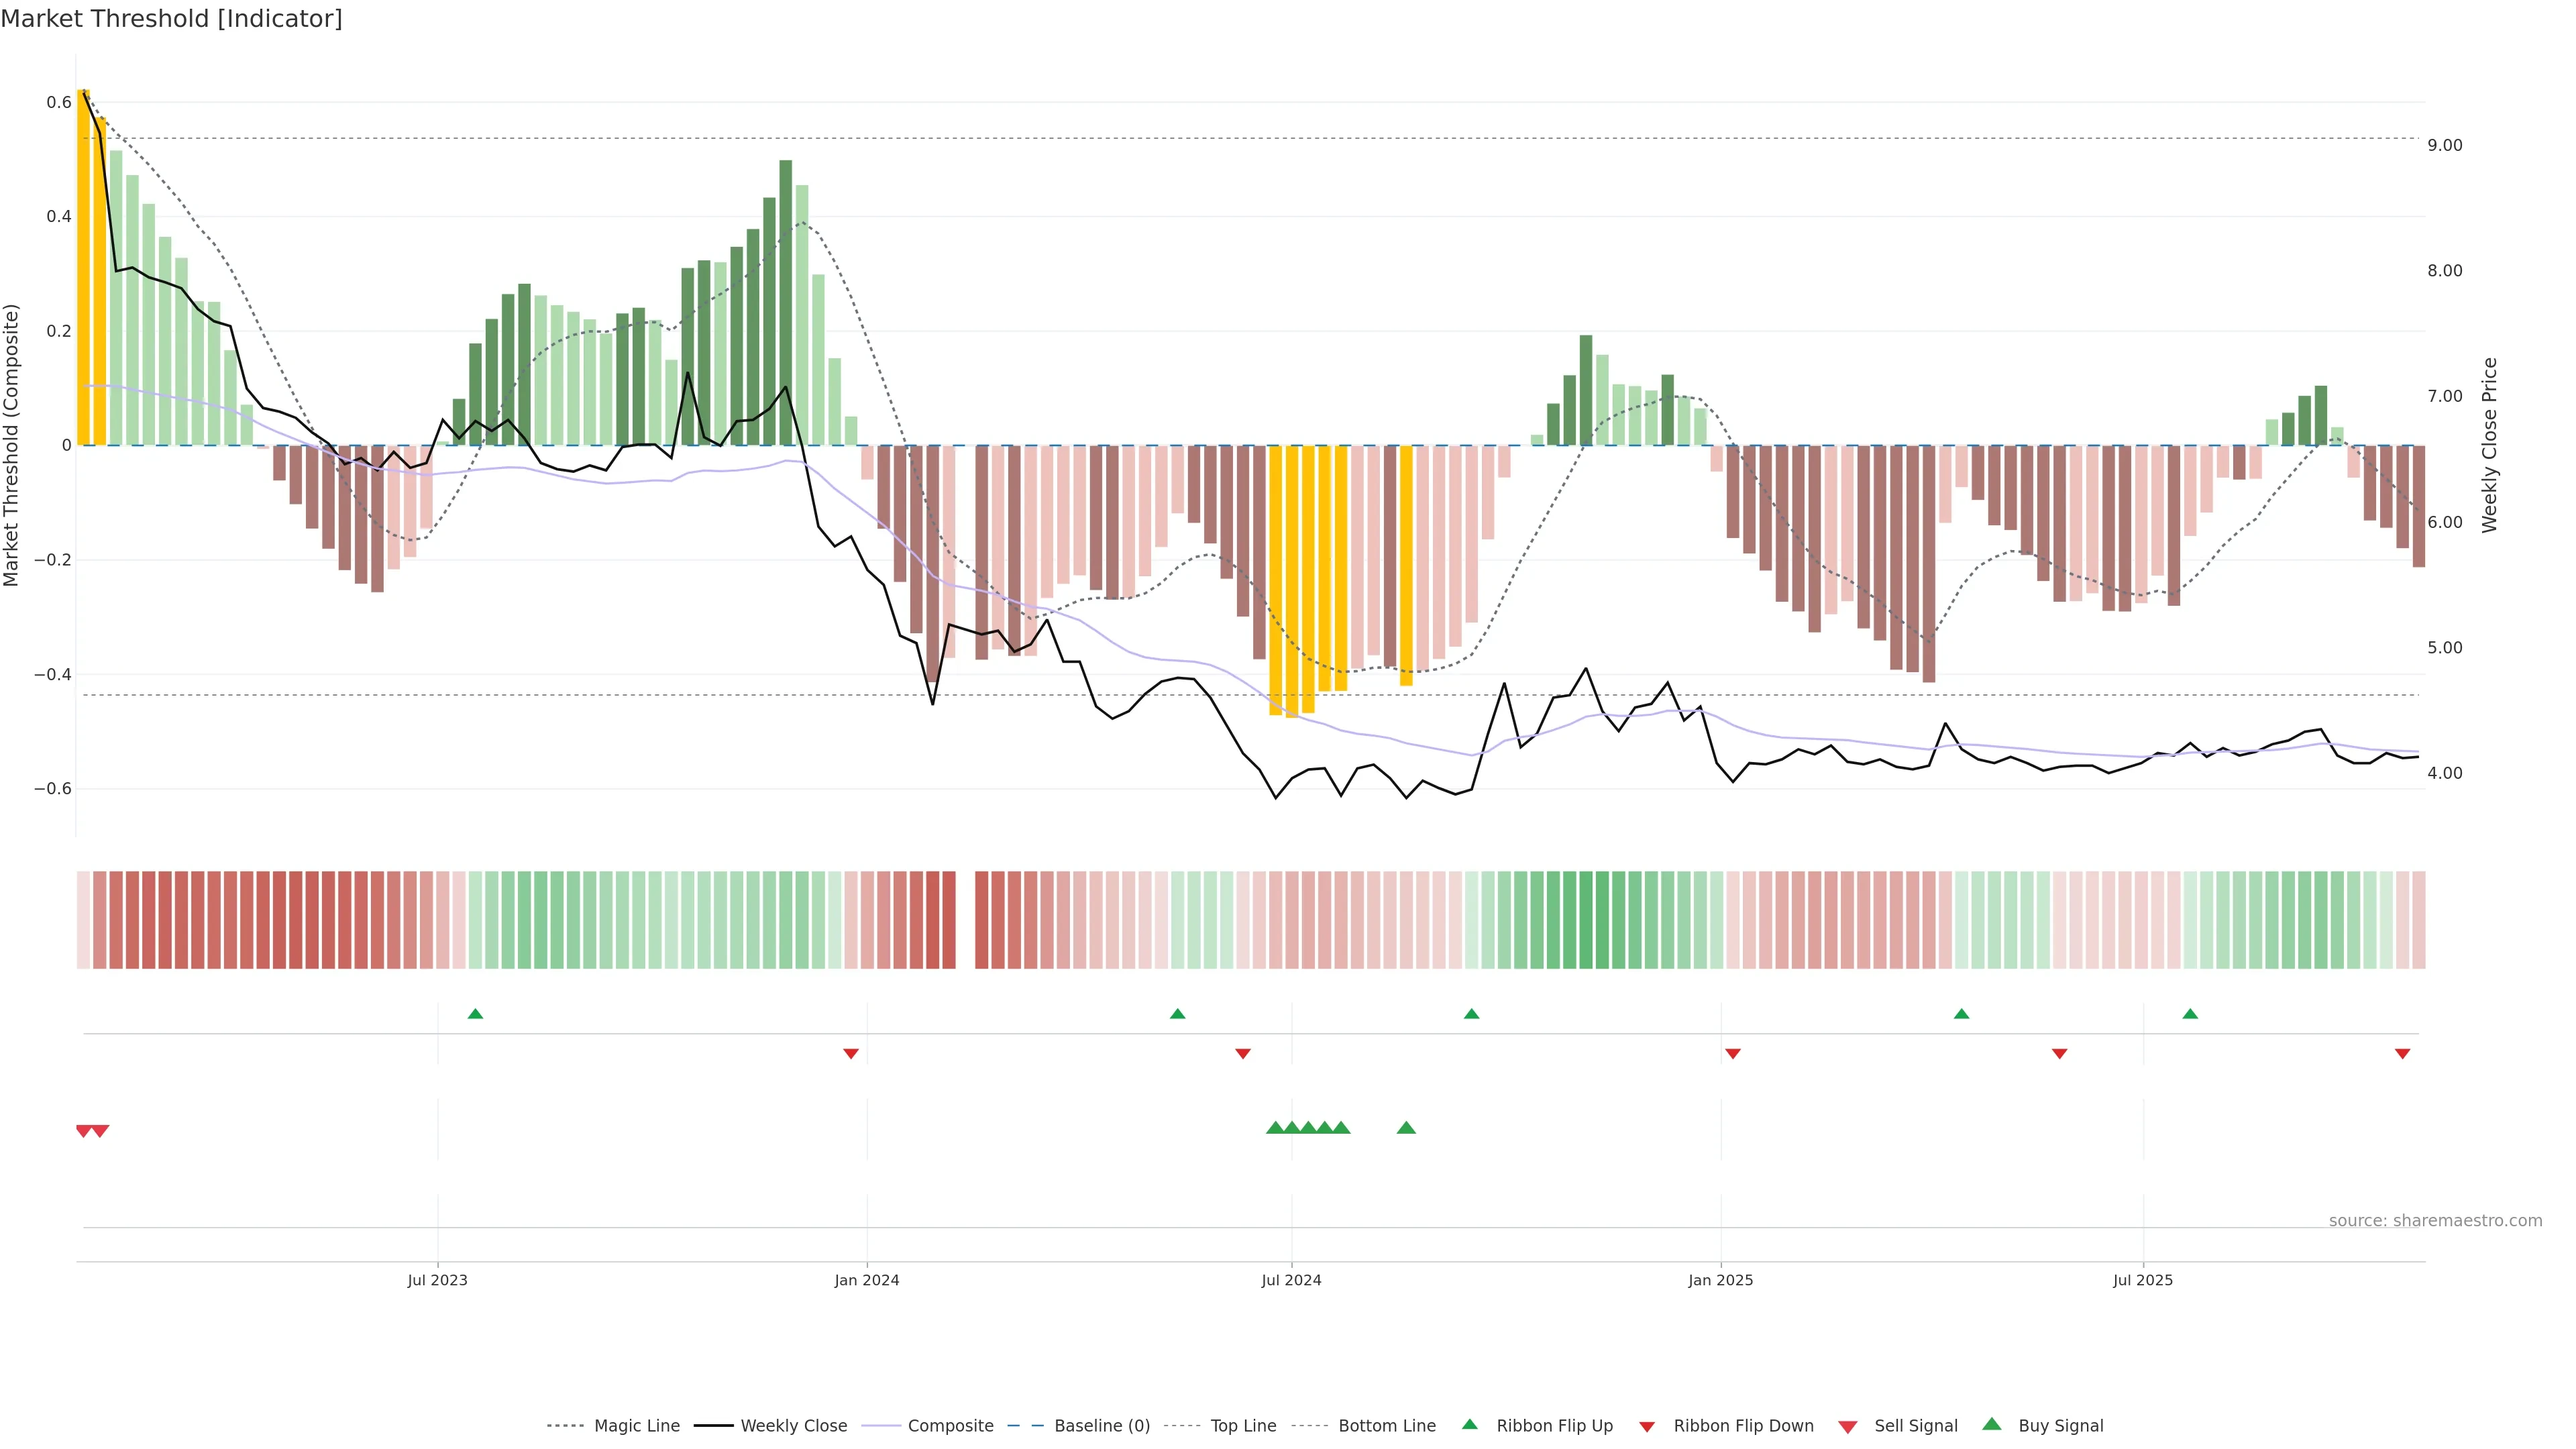2576x1449 pixels.
Task: Click Ribbon Flip Up legend triangle icon
Action: point(1469,1424)
